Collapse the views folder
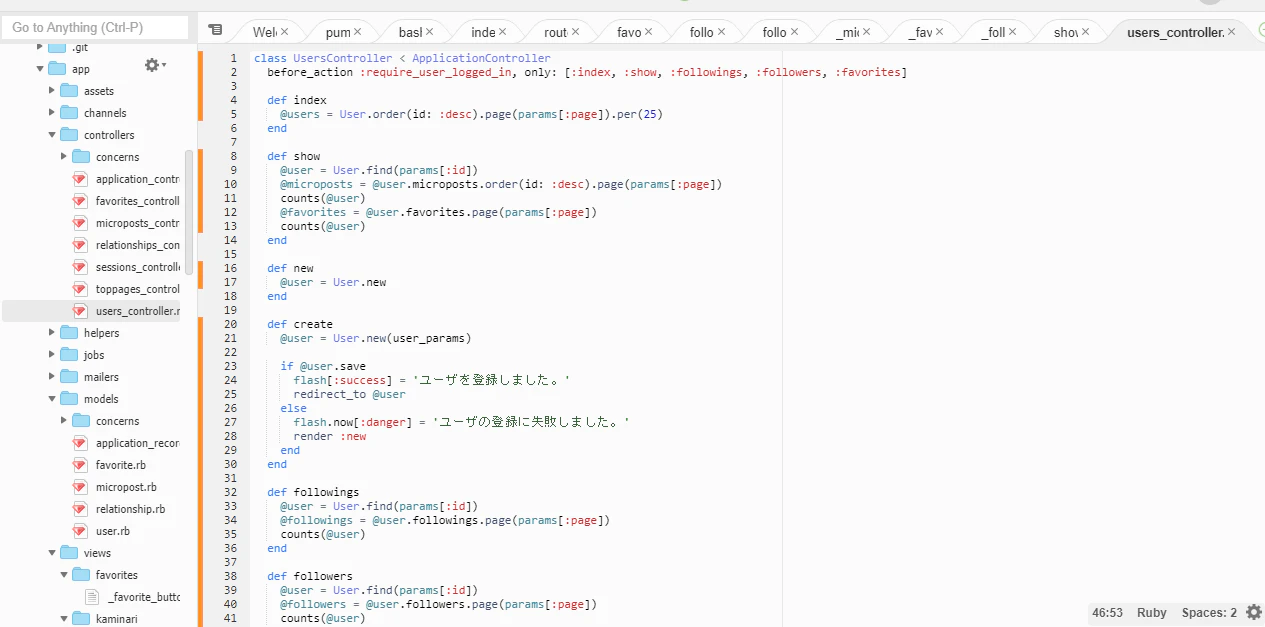Image resolution: width=1265 pixels, height=627 pixels. click(x=52, y=553)
